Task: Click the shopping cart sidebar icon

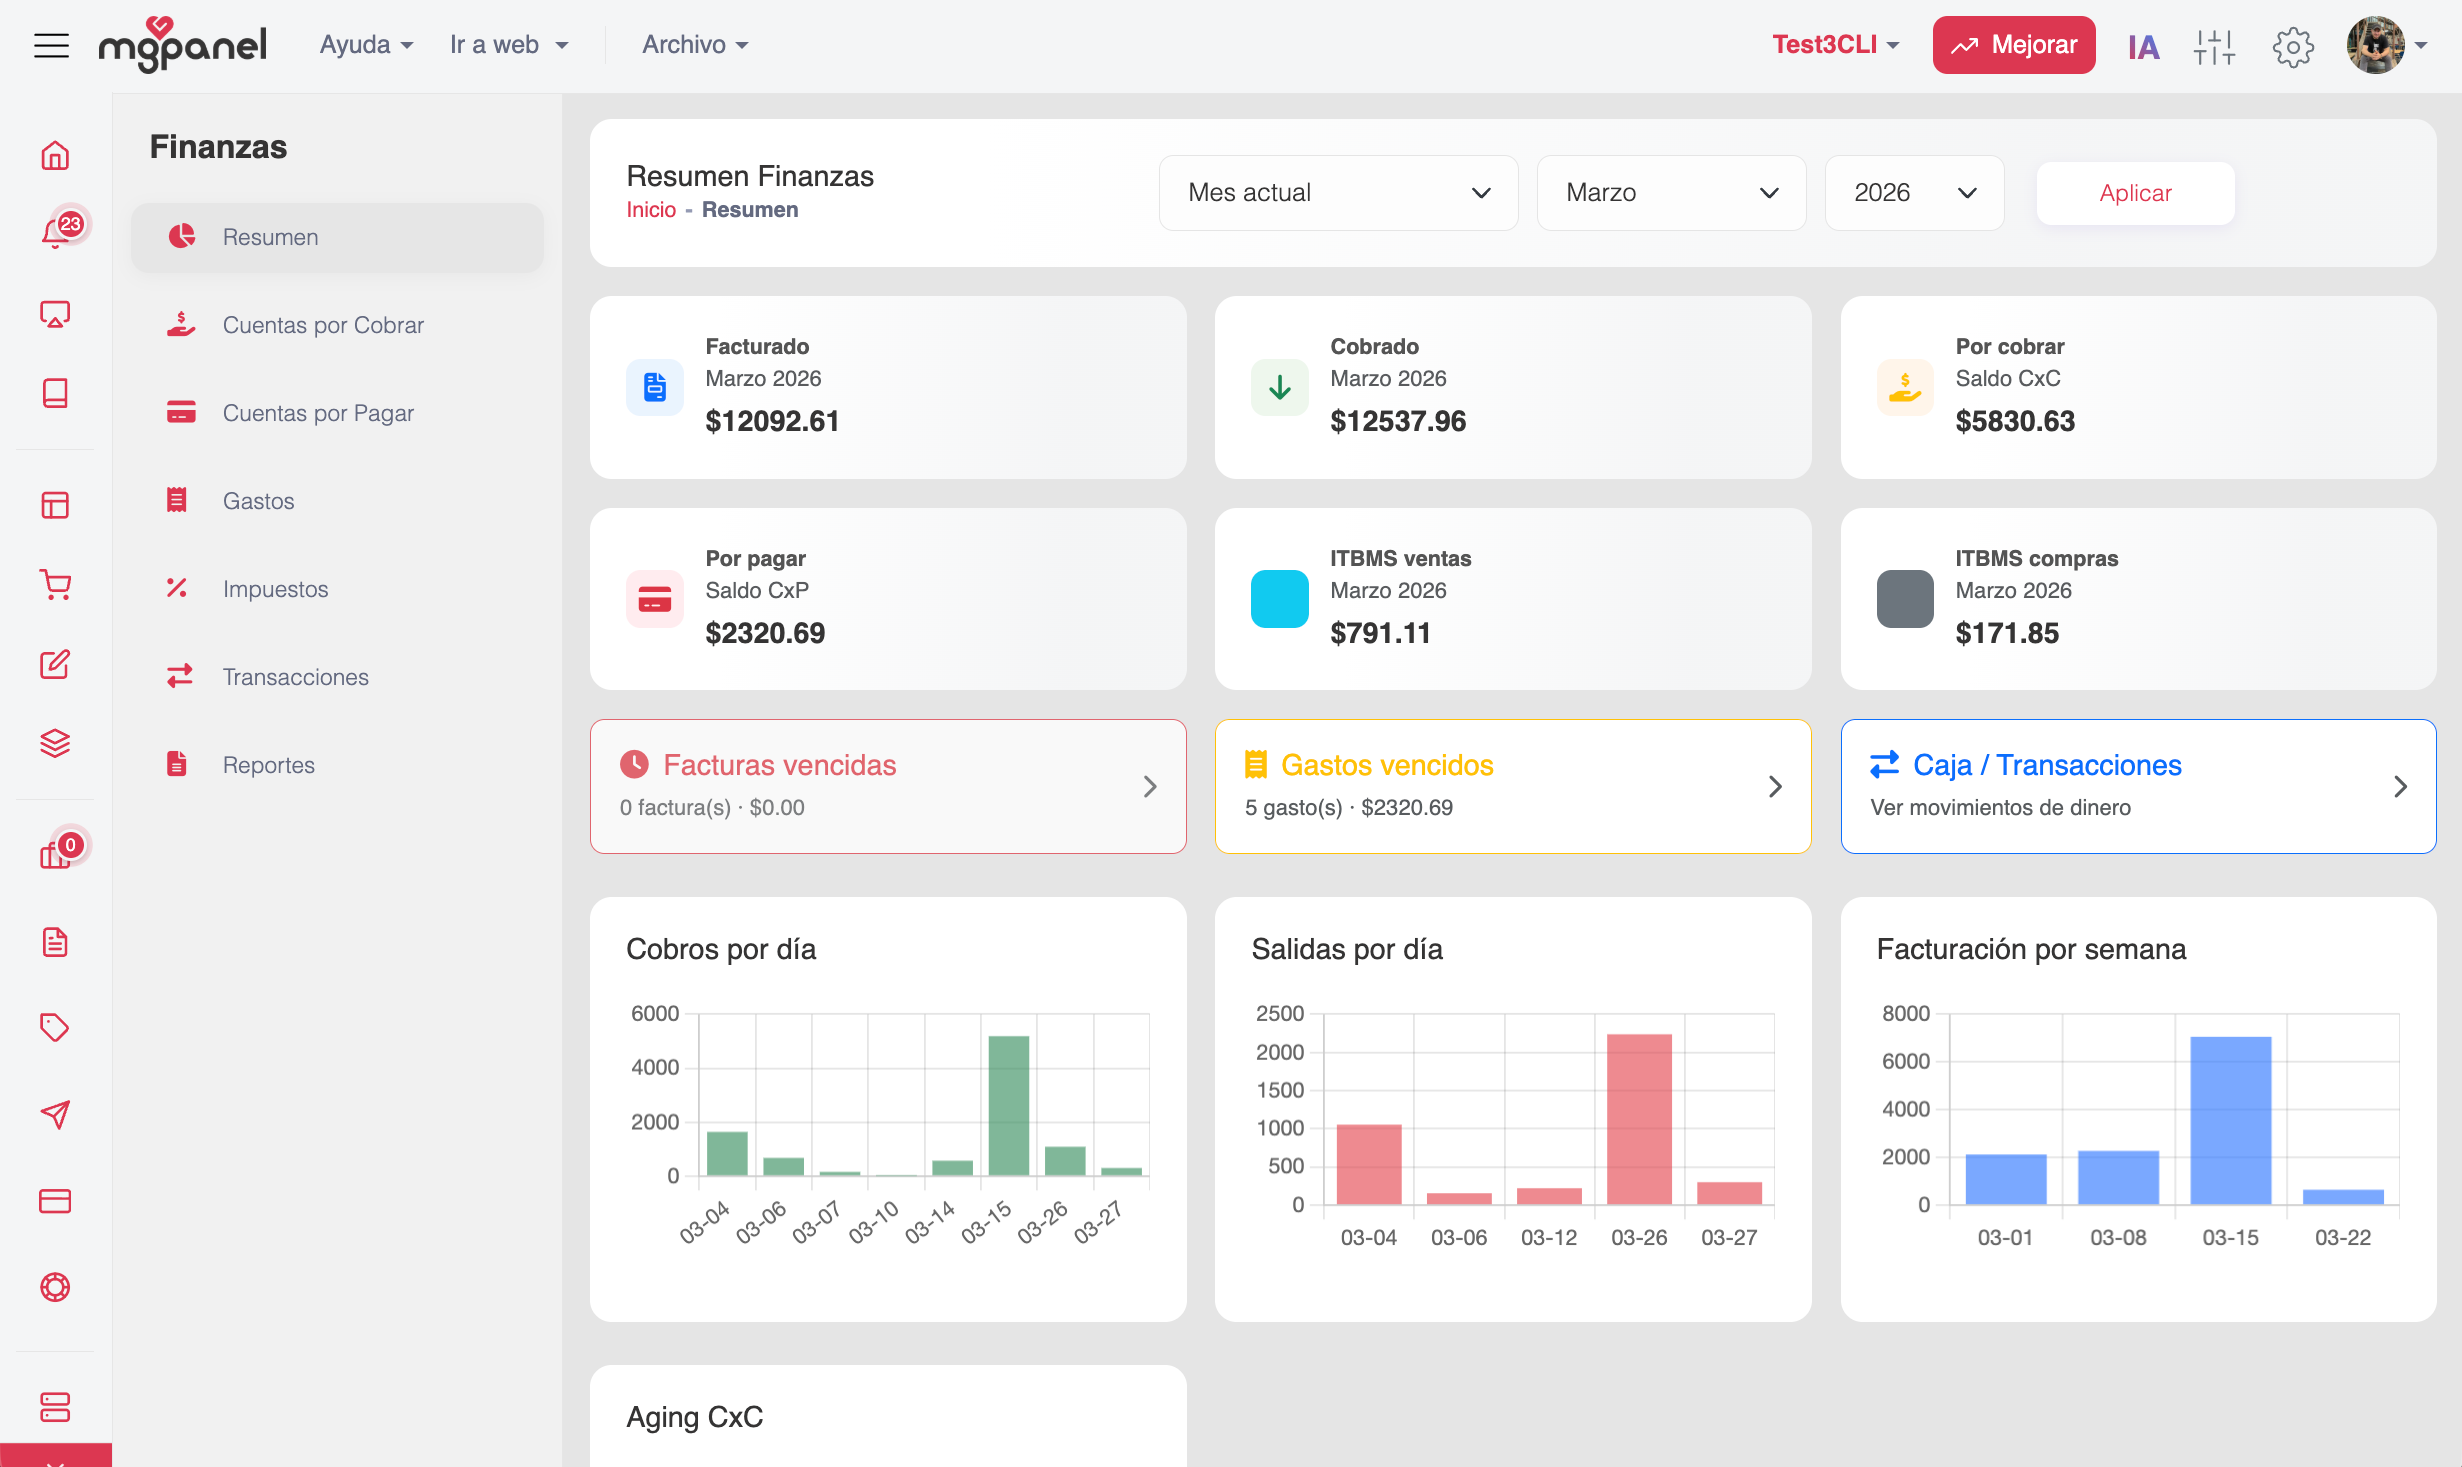Action: 55,585
